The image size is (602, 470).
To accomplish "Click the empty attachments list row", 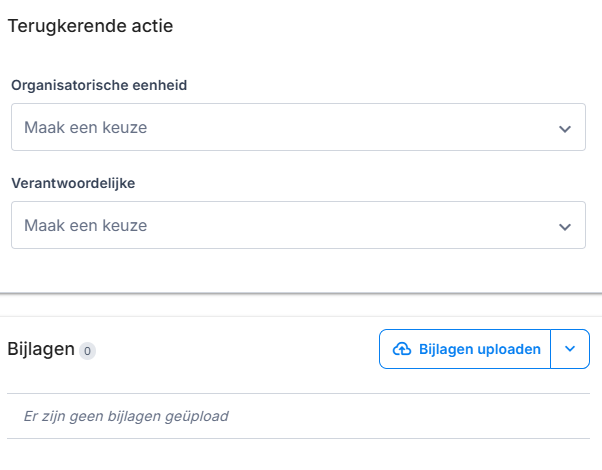I will (400, 416).
